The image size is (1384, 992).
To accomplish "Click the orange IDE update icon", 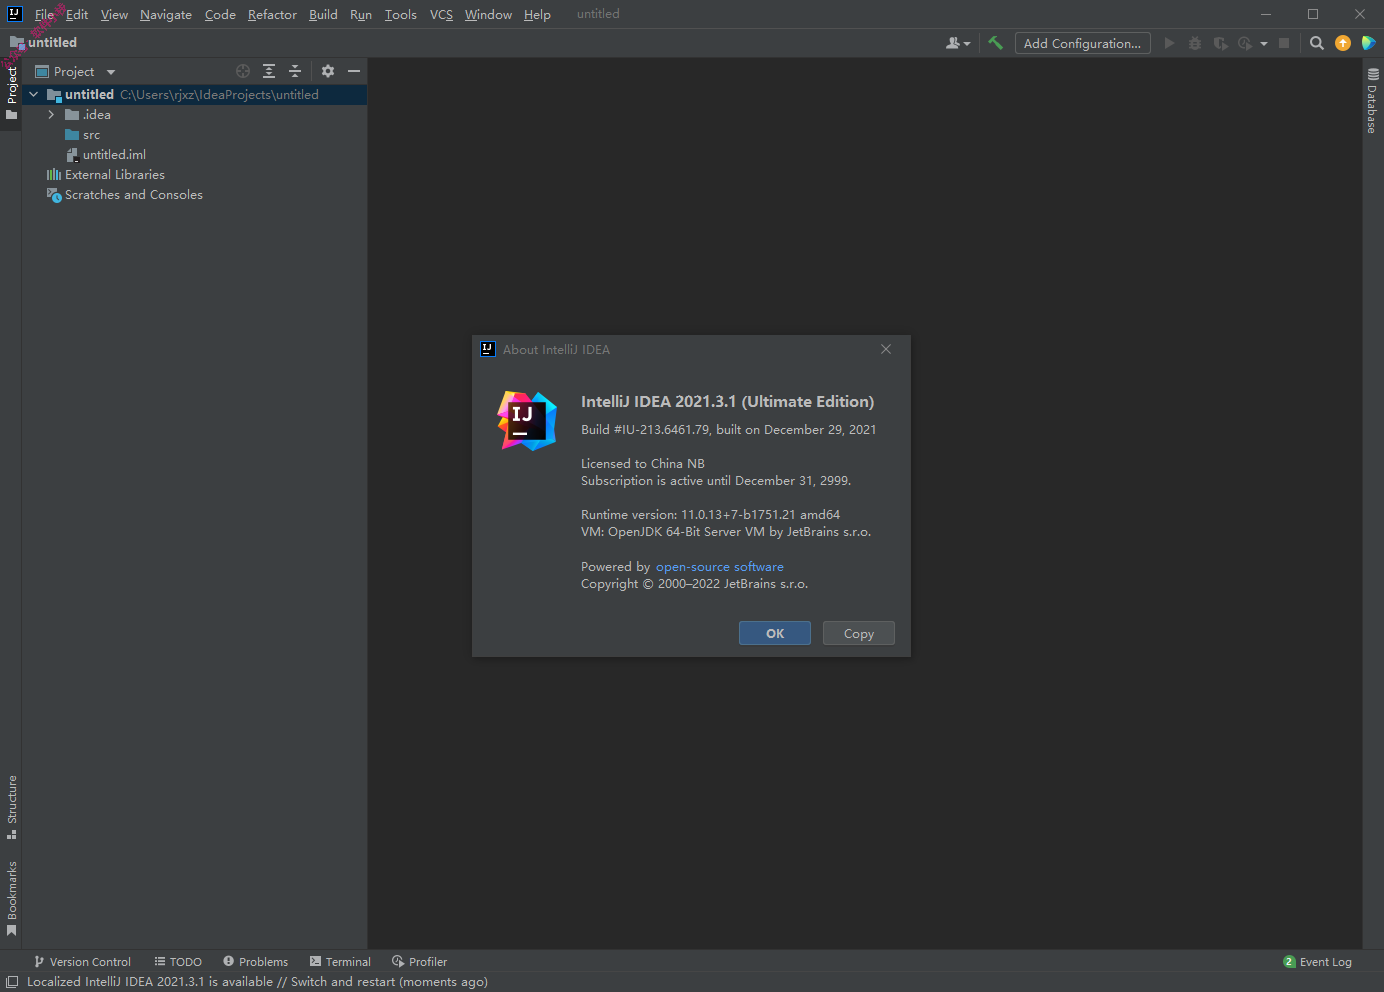I will (1343, 43).
